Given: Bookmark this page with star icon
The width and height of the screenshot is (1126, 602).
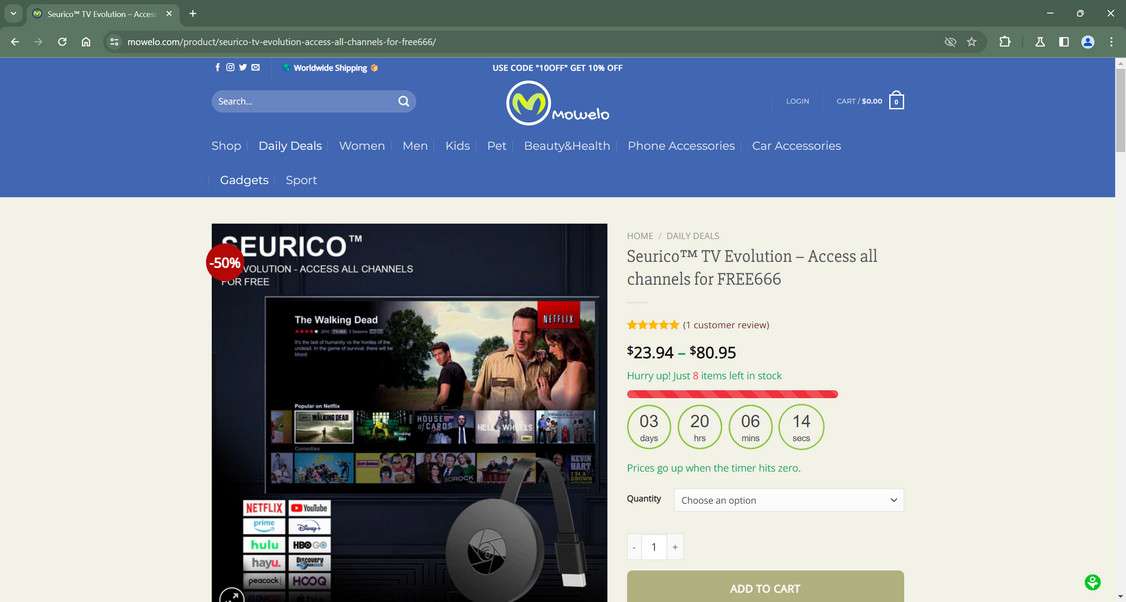Looking at the screenshot, I should (972, 42).
